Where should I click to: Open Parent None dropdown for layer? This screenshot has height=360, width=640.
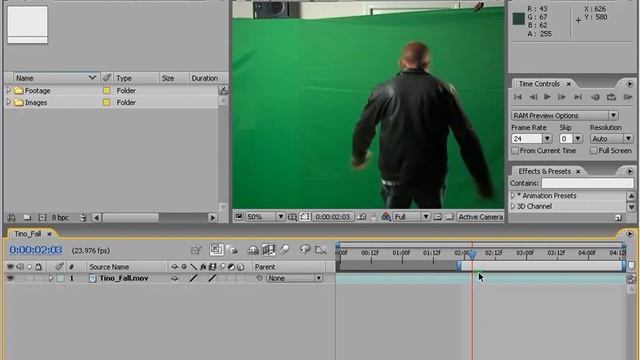click(294, 278)
